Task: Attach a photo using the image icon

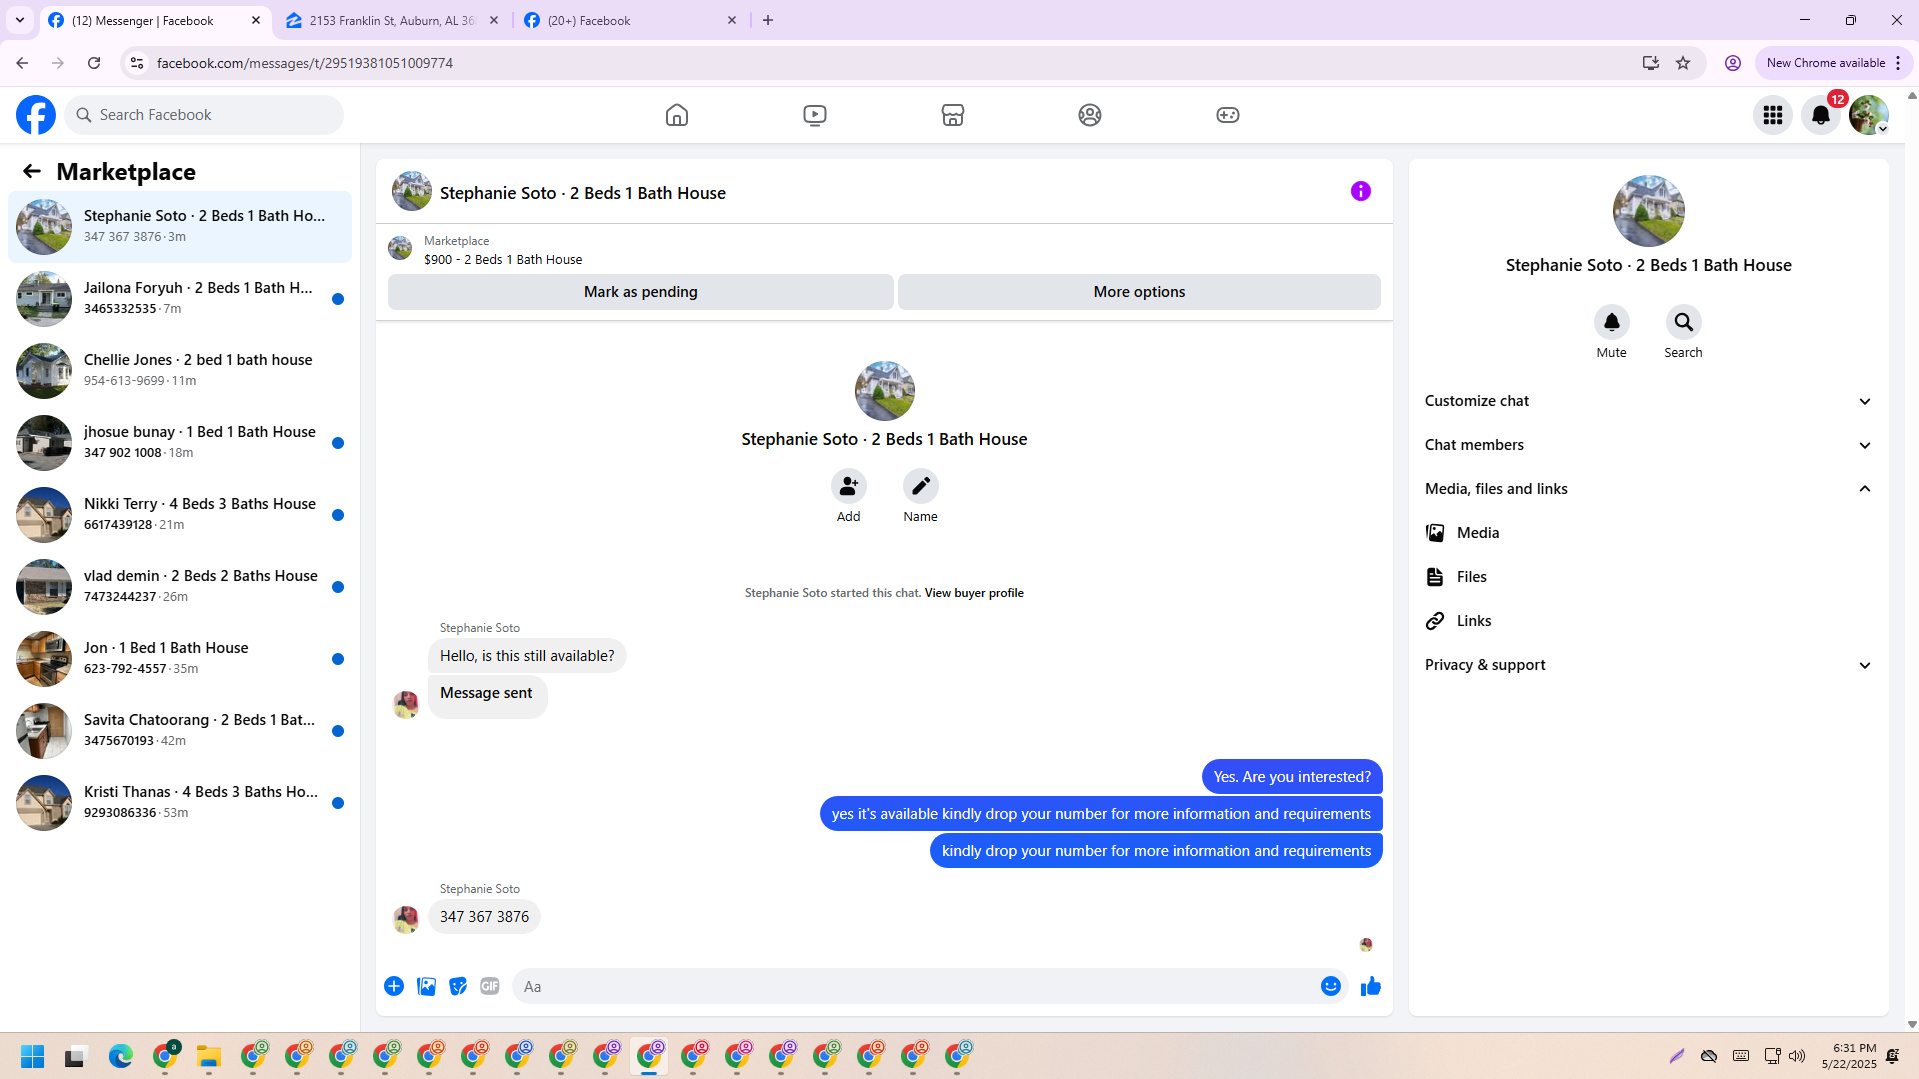Action: pyautogui.click(x=426, y=987)
